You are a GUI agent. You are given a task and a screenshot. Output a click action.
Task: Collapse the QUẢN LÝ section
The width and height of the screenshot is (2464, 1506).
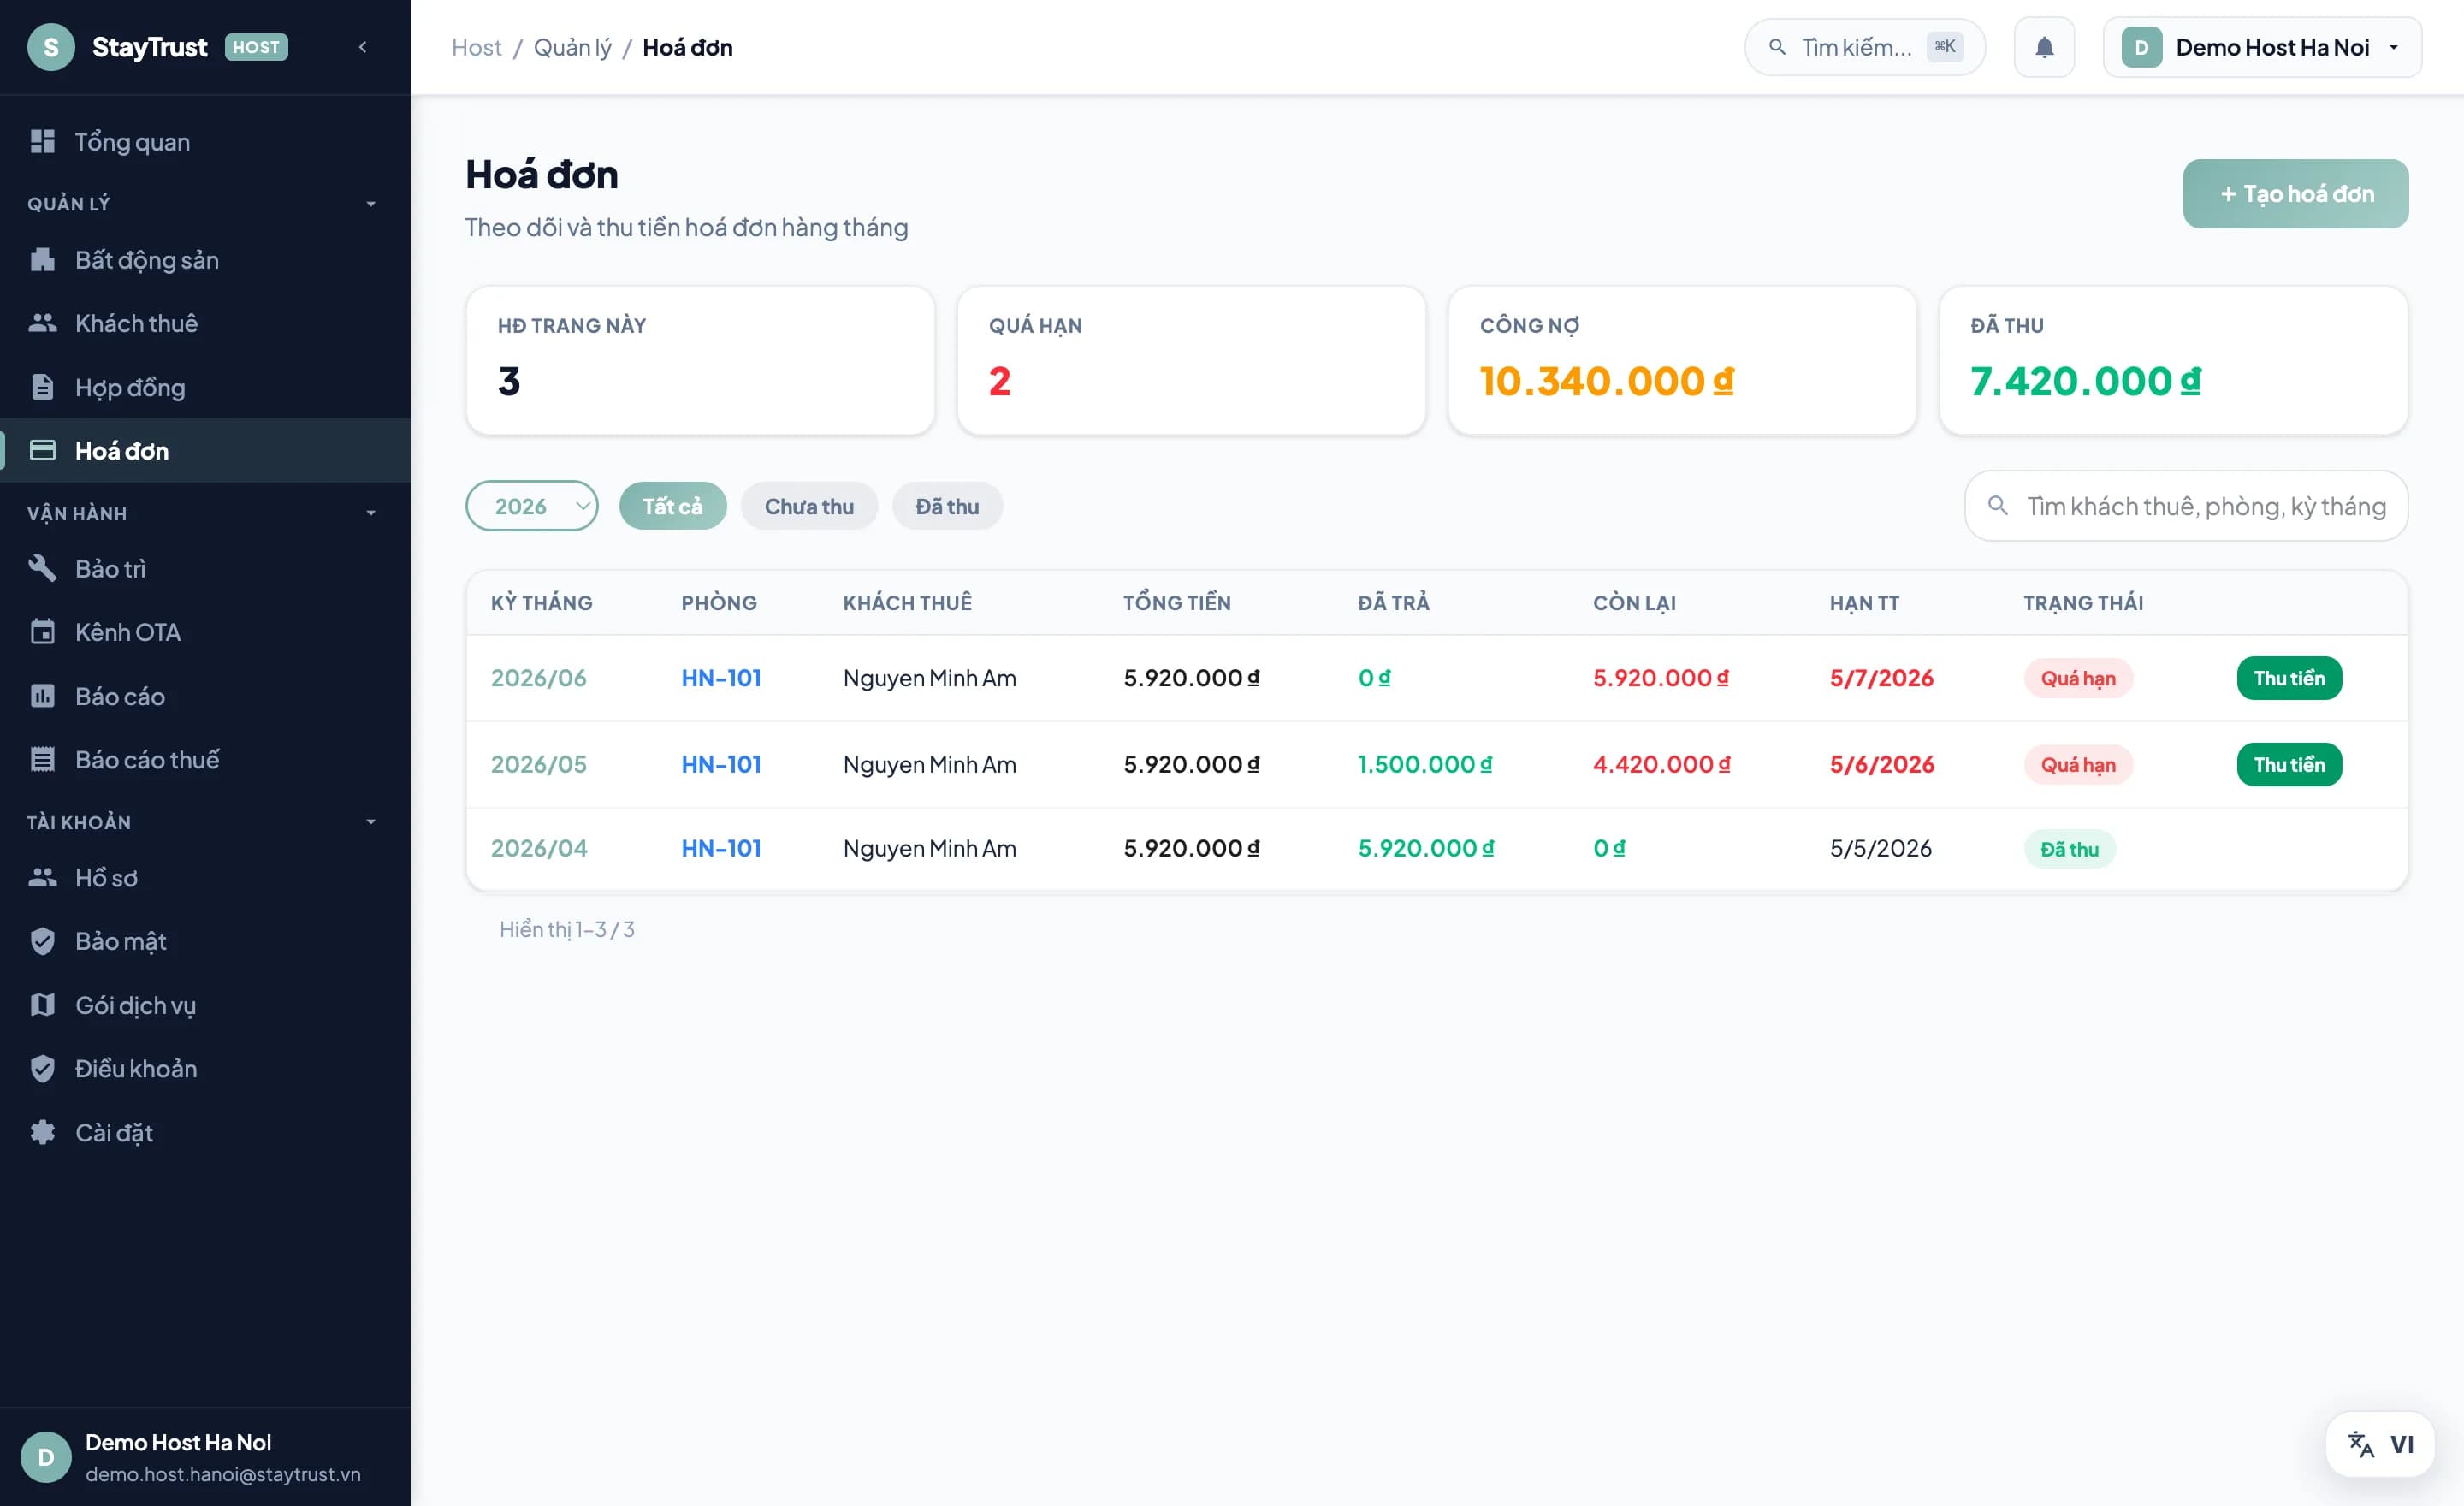[x=371, y=204]
